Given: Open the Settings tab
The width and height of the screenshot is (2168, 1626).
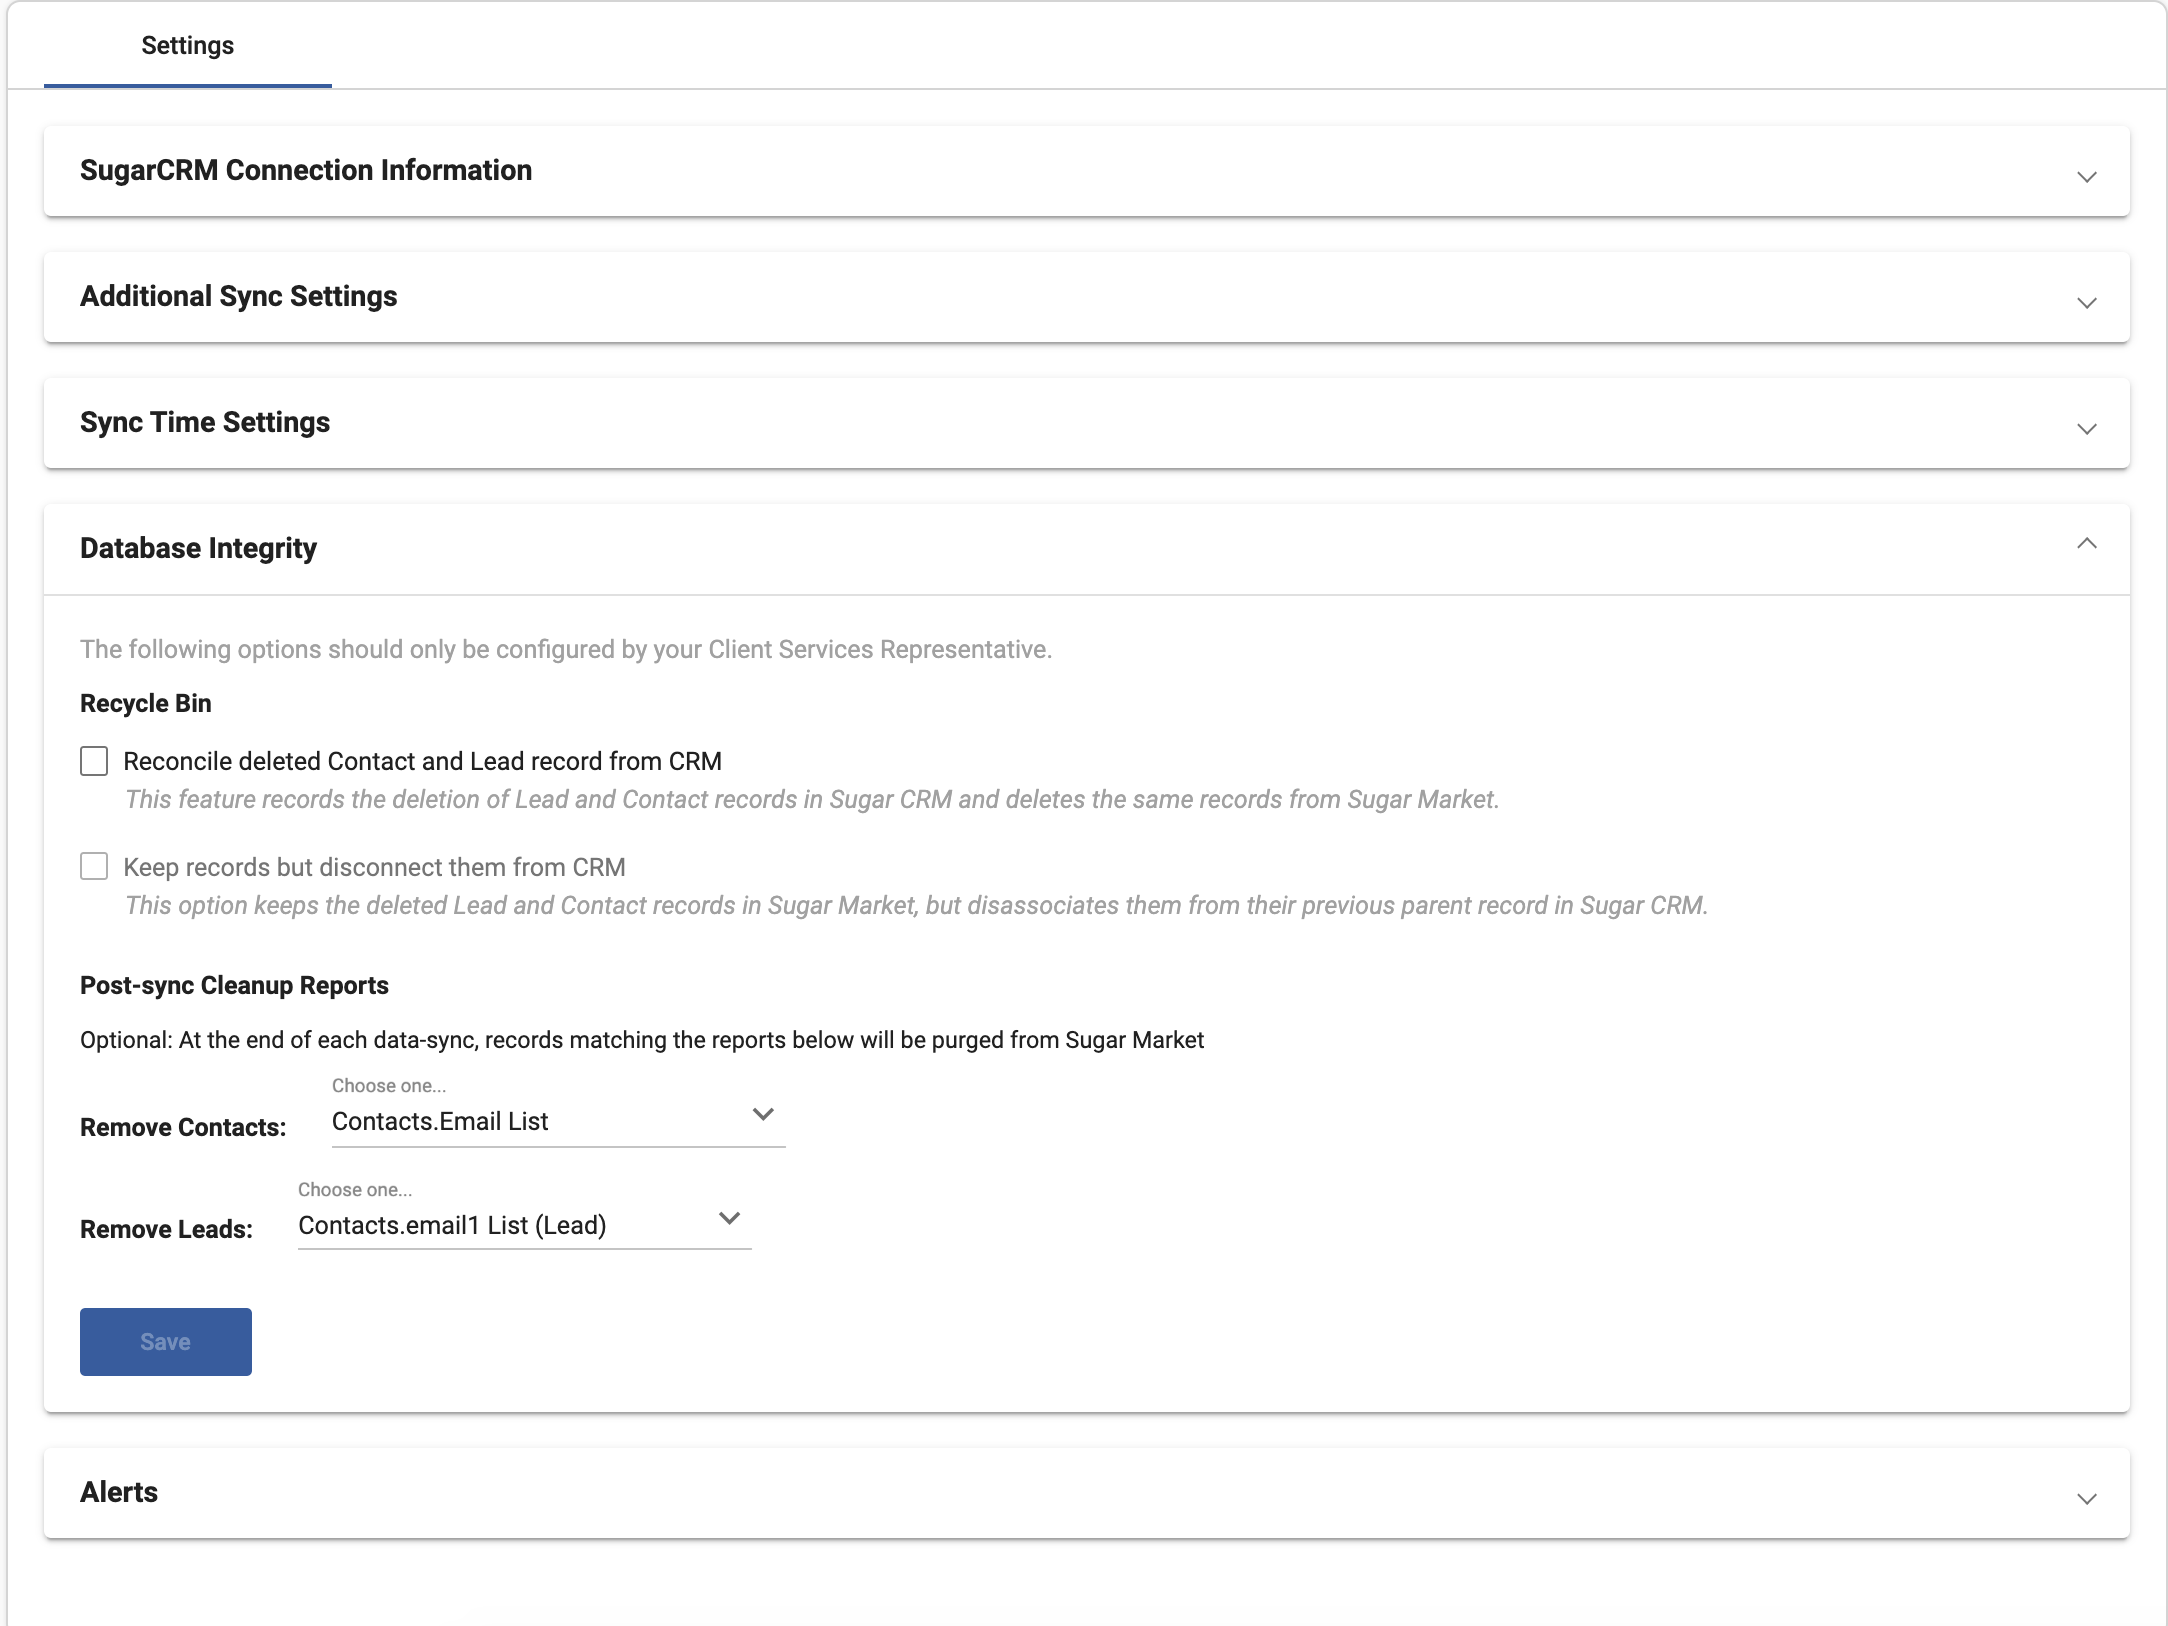Looking at the screenshot, I should [x=187, y=46].
